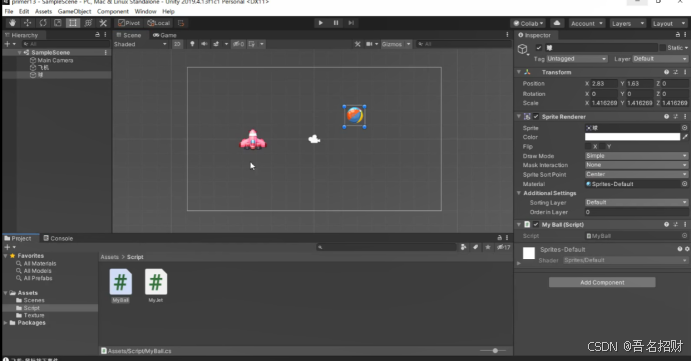Open the Layout dropdown
The height and width of the screenshot is (361, 692).
click(668, 23)
